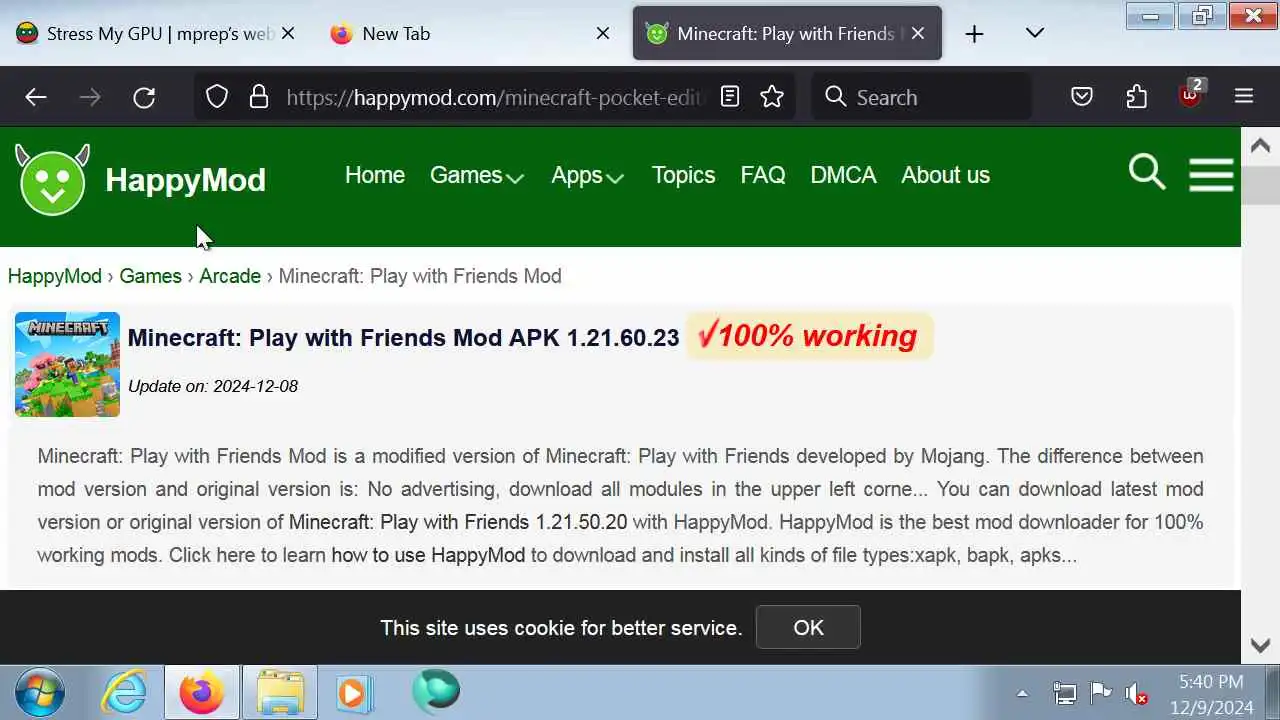Close the Minecraft: Play with Friends tab
1280x720 pixels.
tap(918, 33)
